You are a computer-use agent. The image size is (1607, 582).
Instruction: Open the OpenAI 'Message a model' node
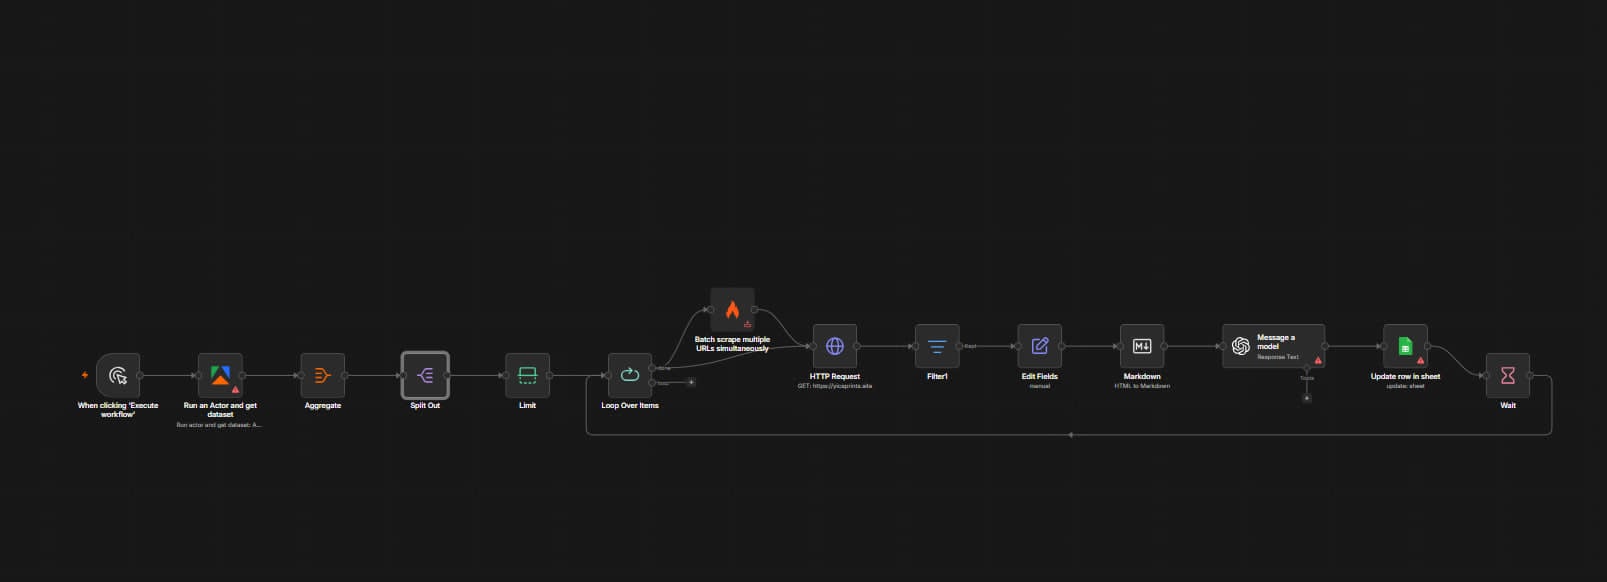(x=1273, y=346)
